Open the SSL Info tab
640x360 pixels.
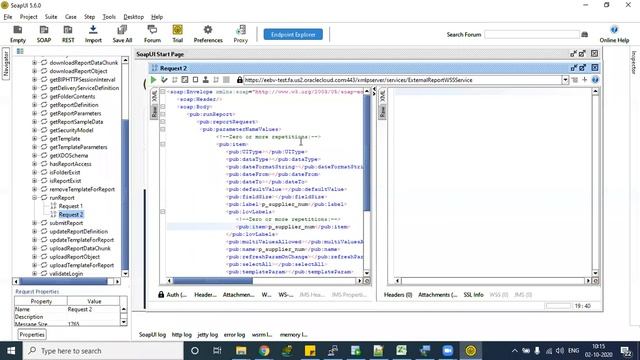point(473,294)
